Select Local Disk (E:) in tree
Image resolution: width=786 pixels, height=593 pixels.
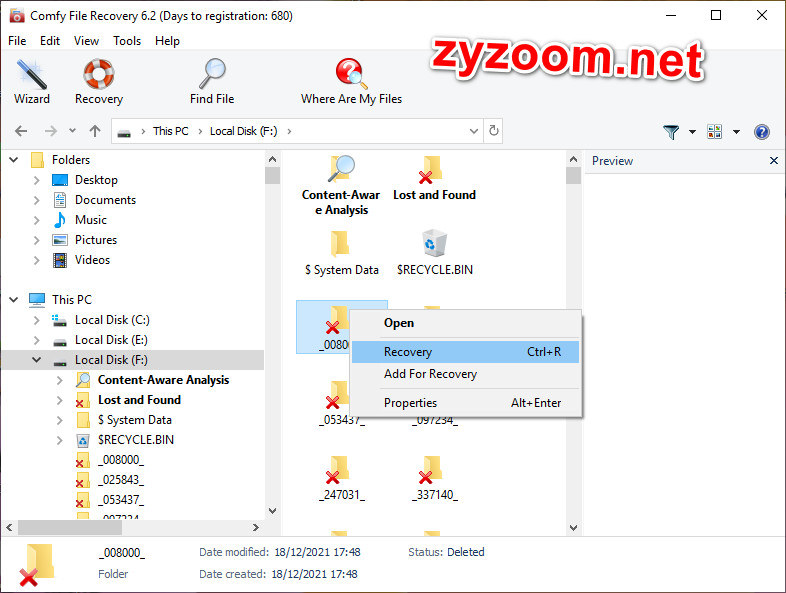click(x=111, y=340)
